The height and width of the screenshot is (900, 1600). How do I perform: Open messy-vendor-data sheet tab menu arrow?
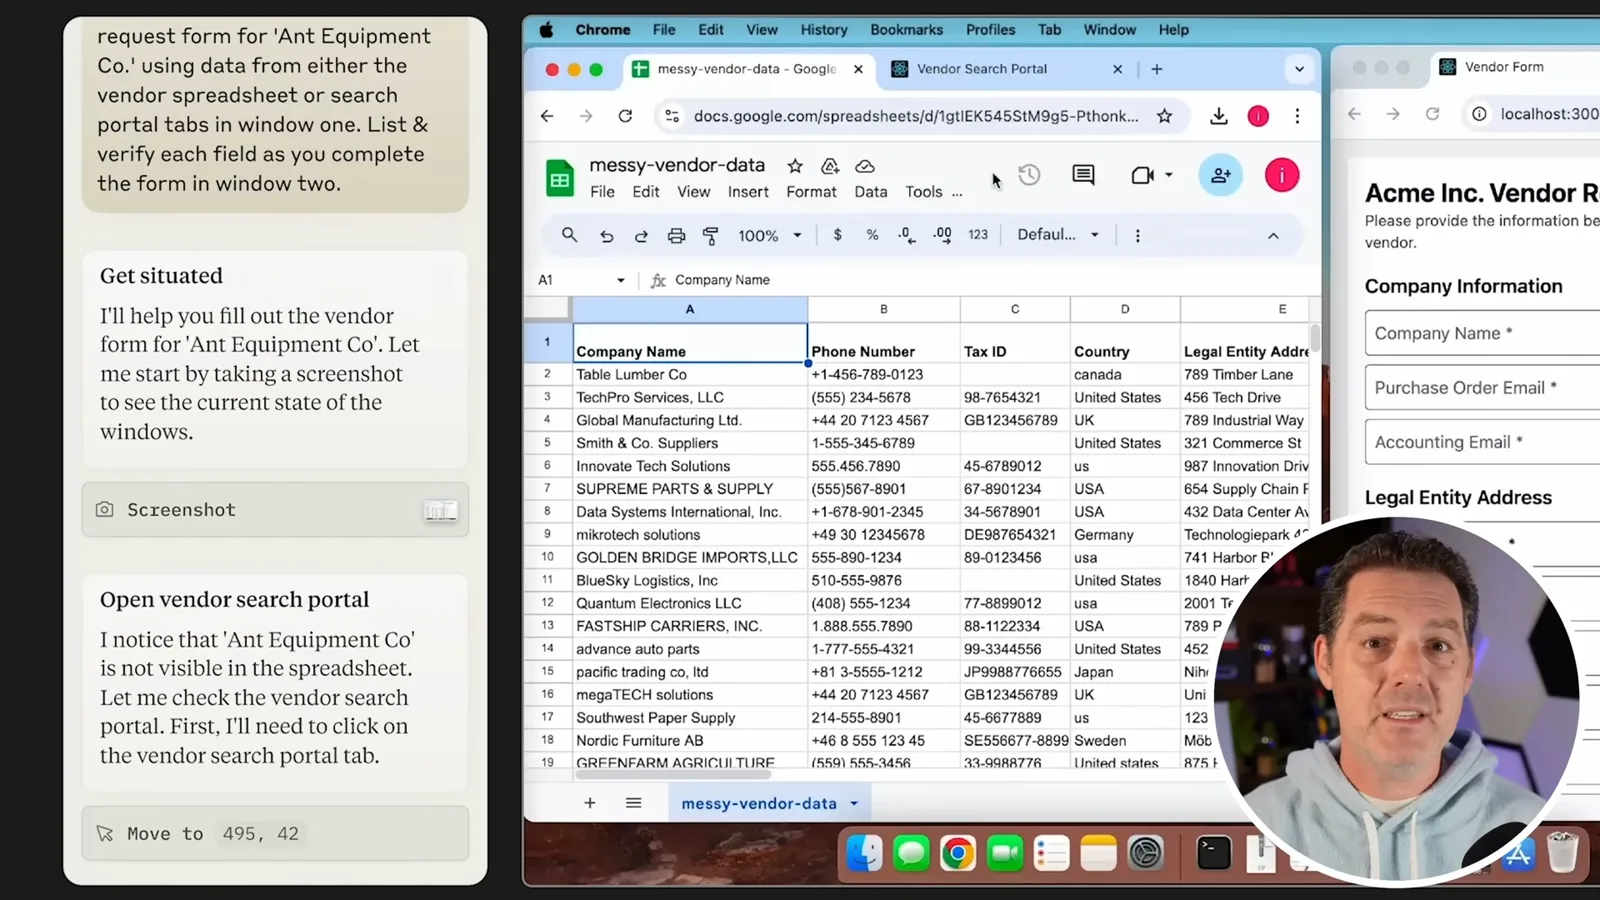point(854,804)
